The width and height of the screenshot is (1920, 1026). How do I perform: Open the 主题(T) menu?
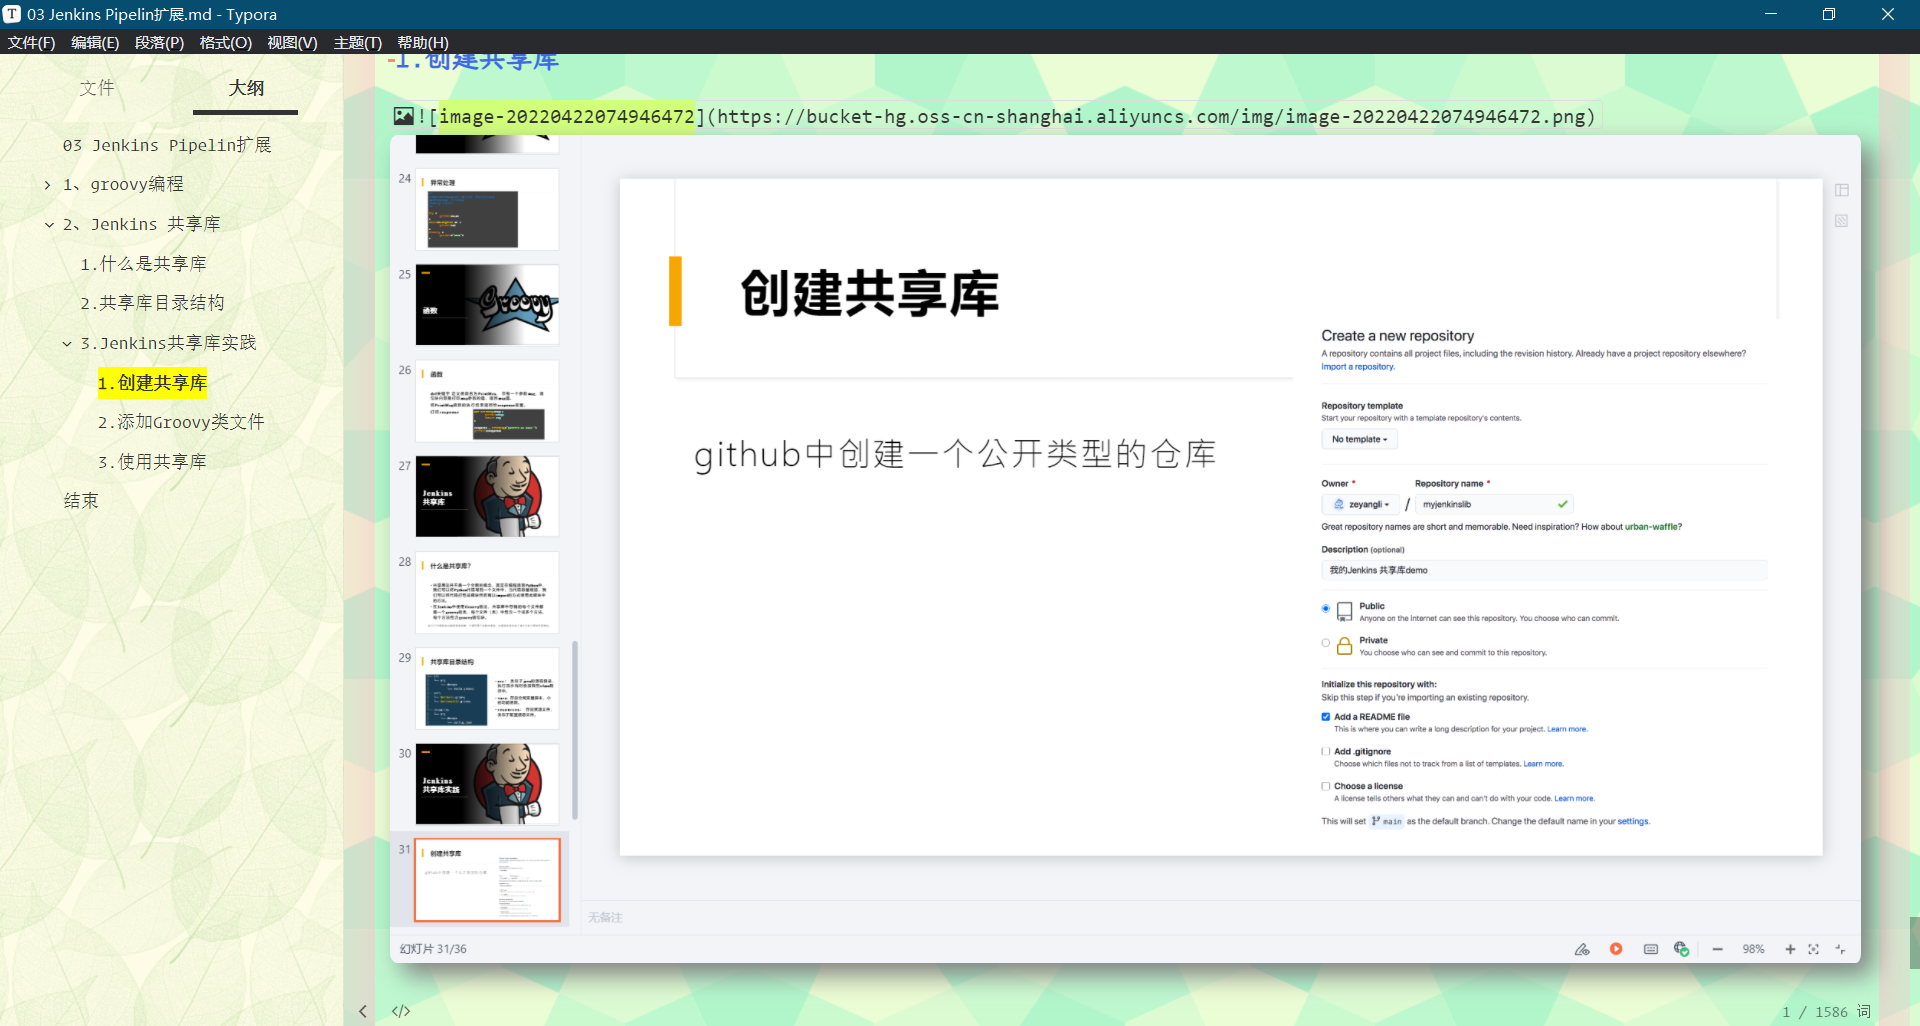tap(357, 42)
